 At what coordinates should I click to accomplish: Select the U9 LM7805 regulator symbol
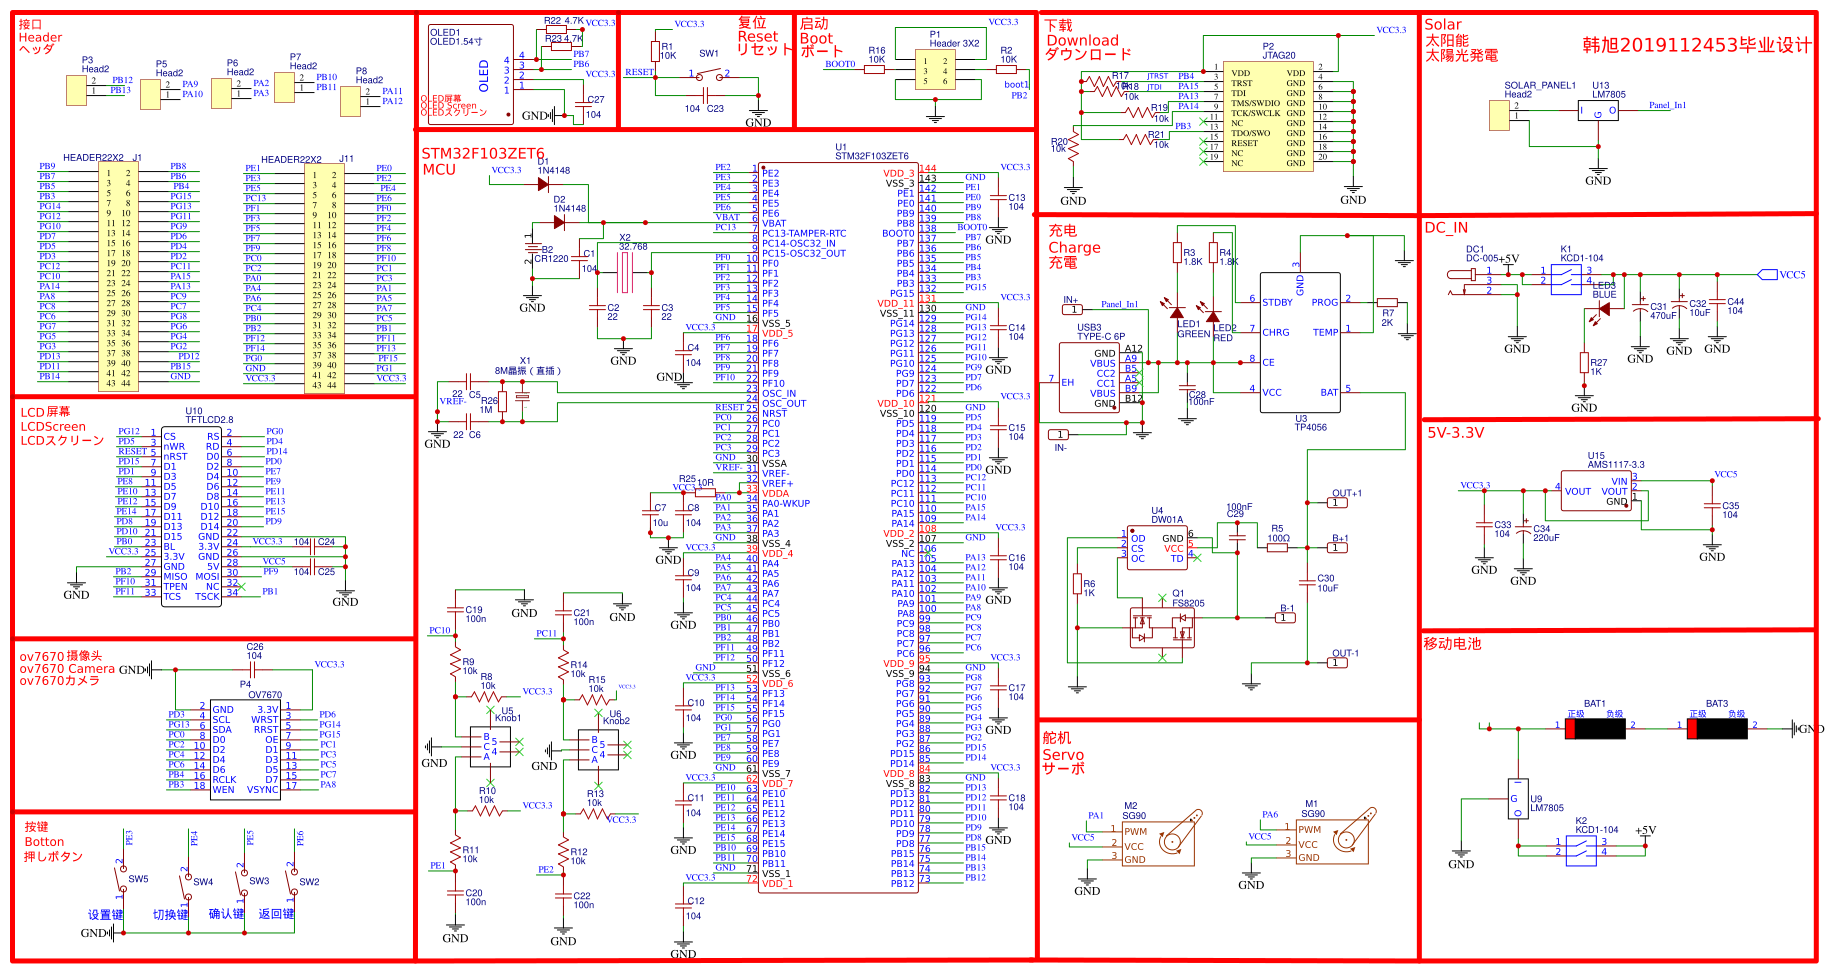coord(1518,799)
